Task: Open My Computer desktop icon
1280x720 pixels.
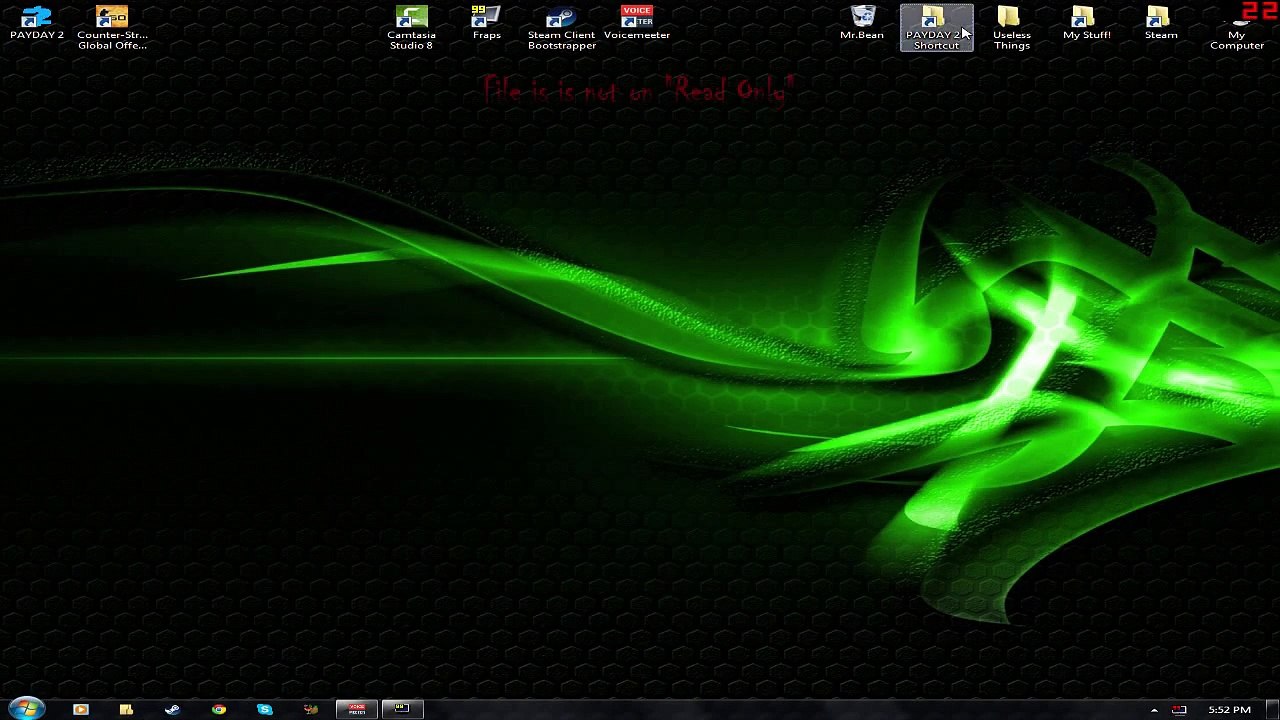Action: coord(1237,28)
